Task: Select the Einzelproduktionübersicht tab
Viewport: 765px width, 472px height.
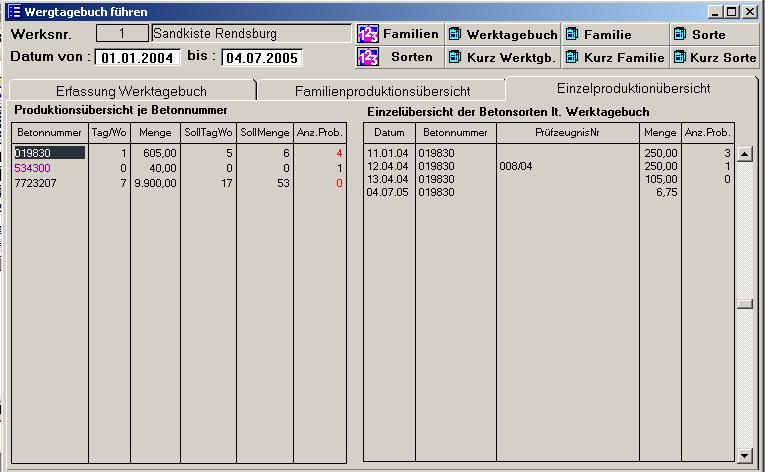Action: (632, 88)
